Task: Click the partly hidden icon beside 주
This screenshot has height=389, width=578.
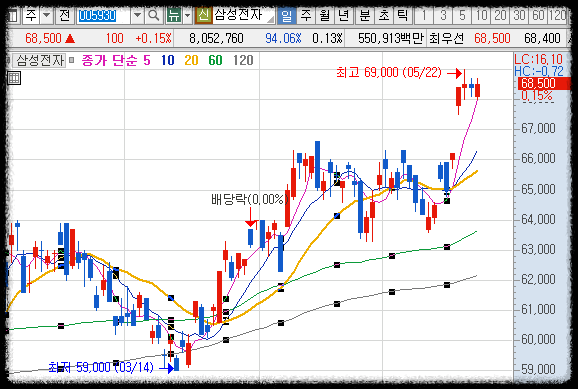Action: 13,16
